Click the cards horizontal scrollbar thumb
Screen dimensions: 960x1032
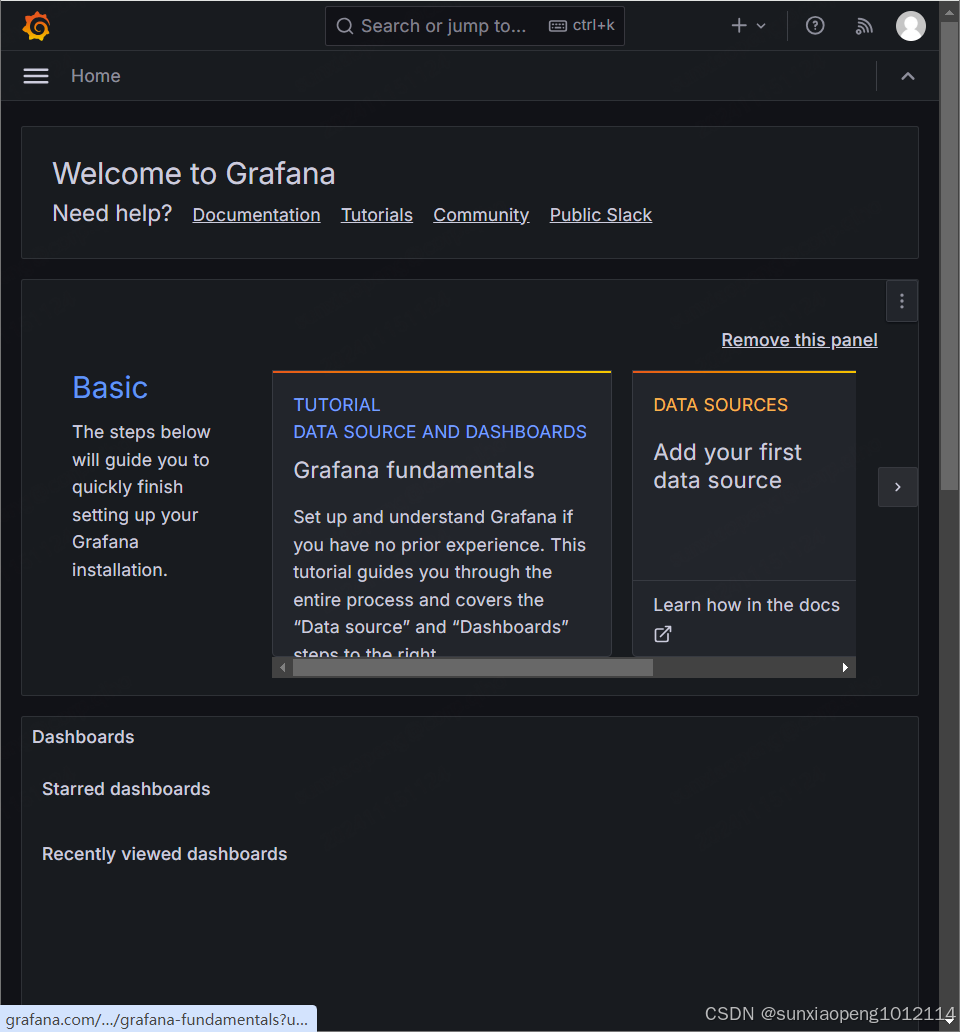click(x=472, y=667)
